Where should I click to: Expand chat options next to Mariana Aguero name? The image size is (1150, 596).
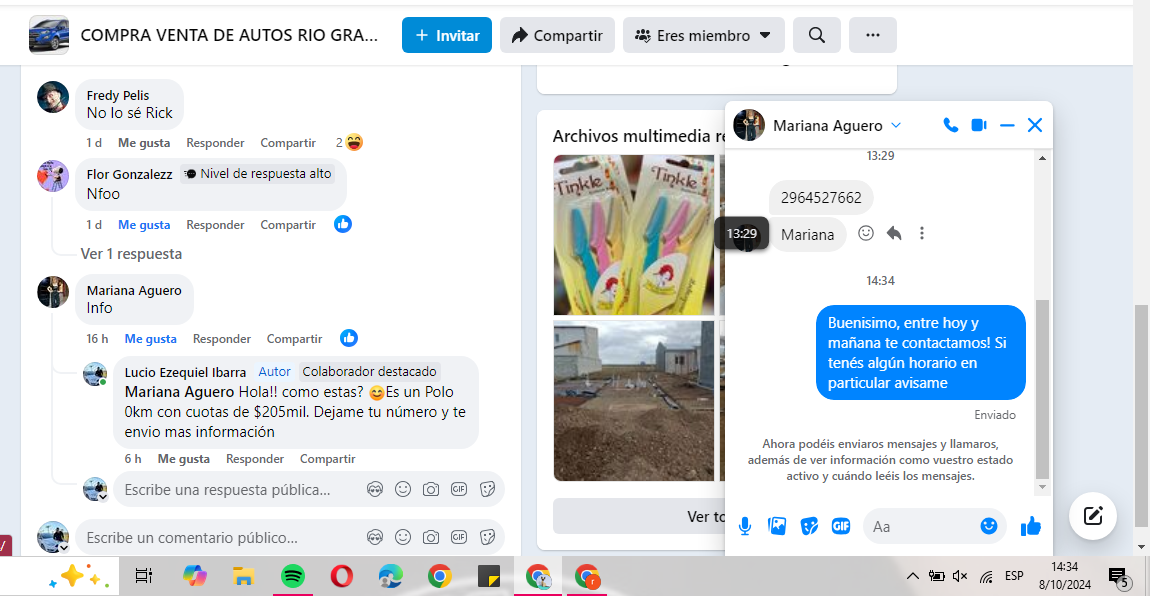[x=896, y=125]
